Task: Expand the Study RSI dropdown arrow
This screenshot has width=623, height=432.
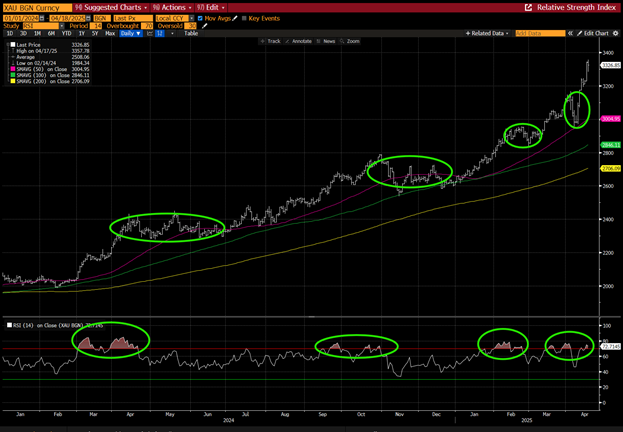Action: [x=62, y=26]
